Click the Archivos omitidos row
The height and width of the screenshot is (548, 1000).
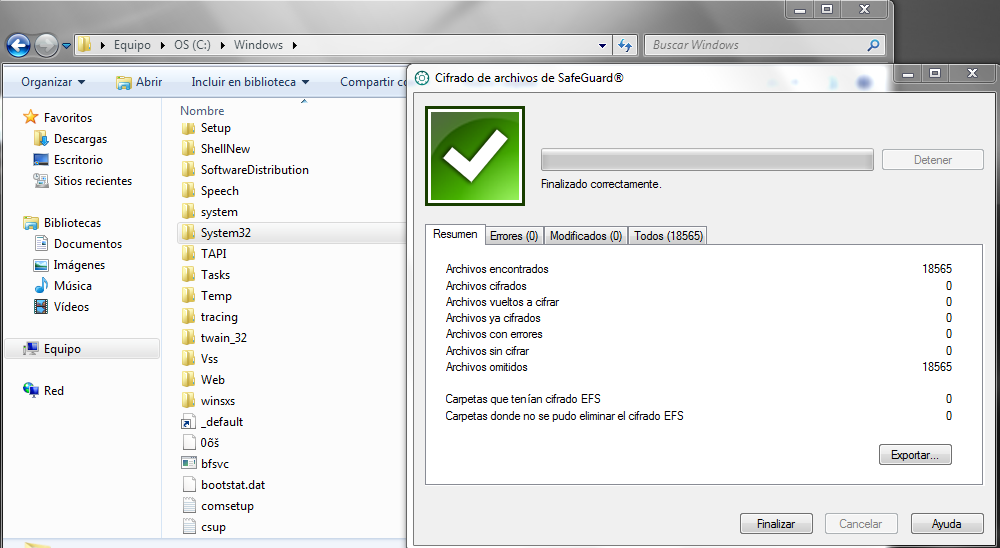[698, 367]
